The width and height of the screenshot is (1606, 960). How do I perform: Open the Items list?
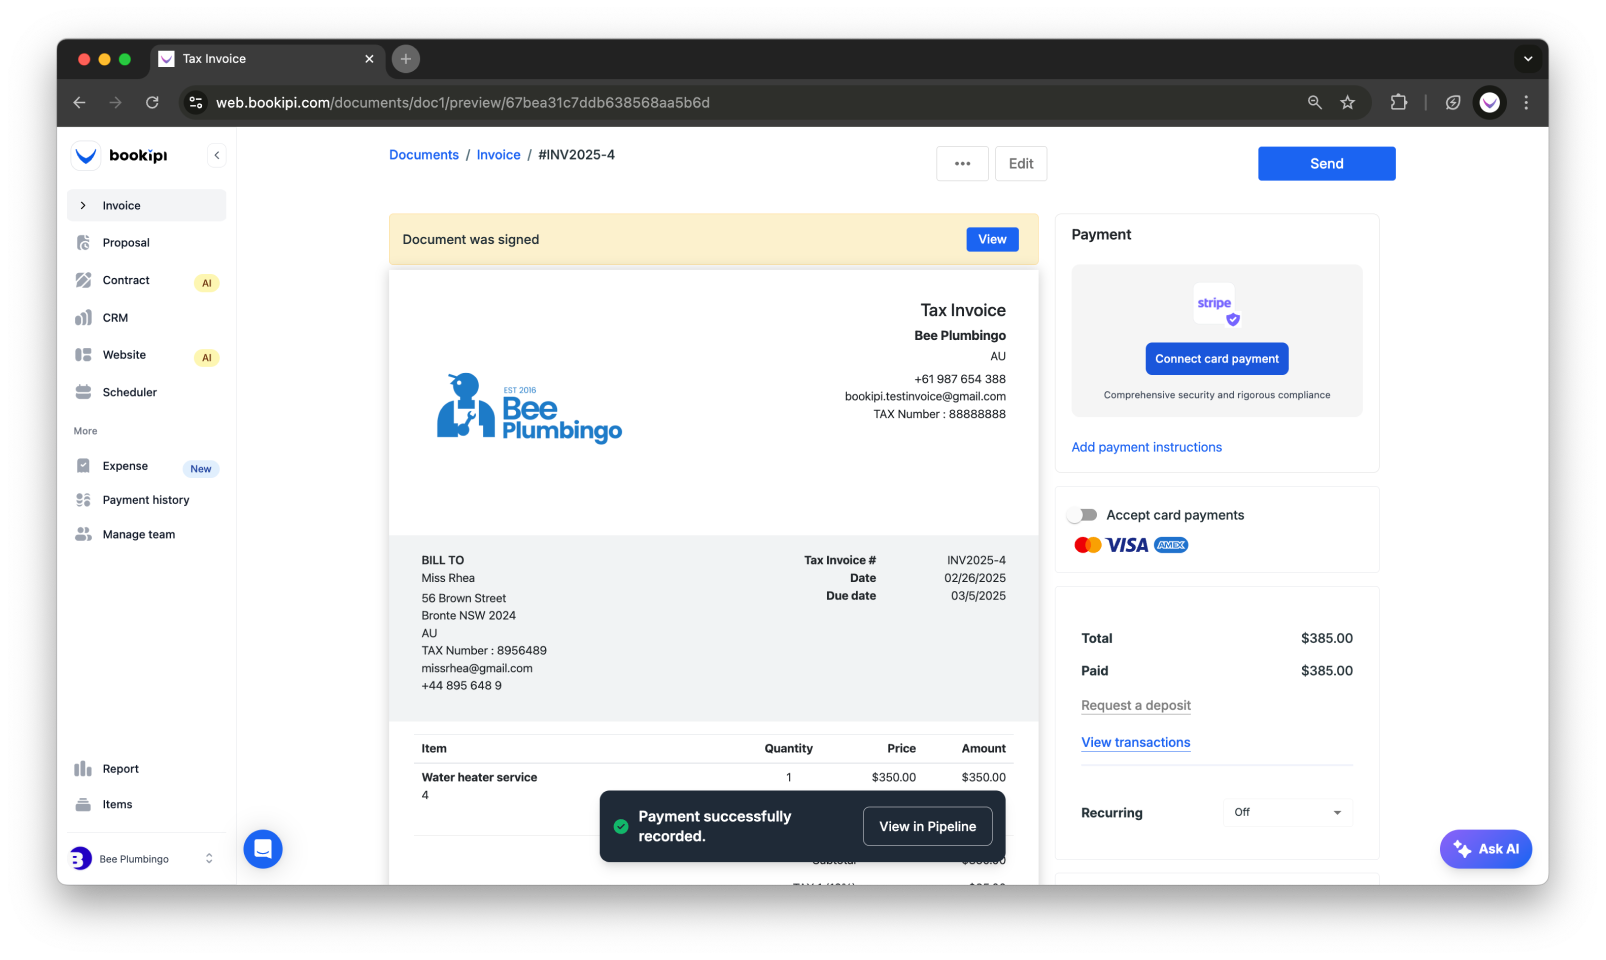pyautogui.click(x=117, y=804)
